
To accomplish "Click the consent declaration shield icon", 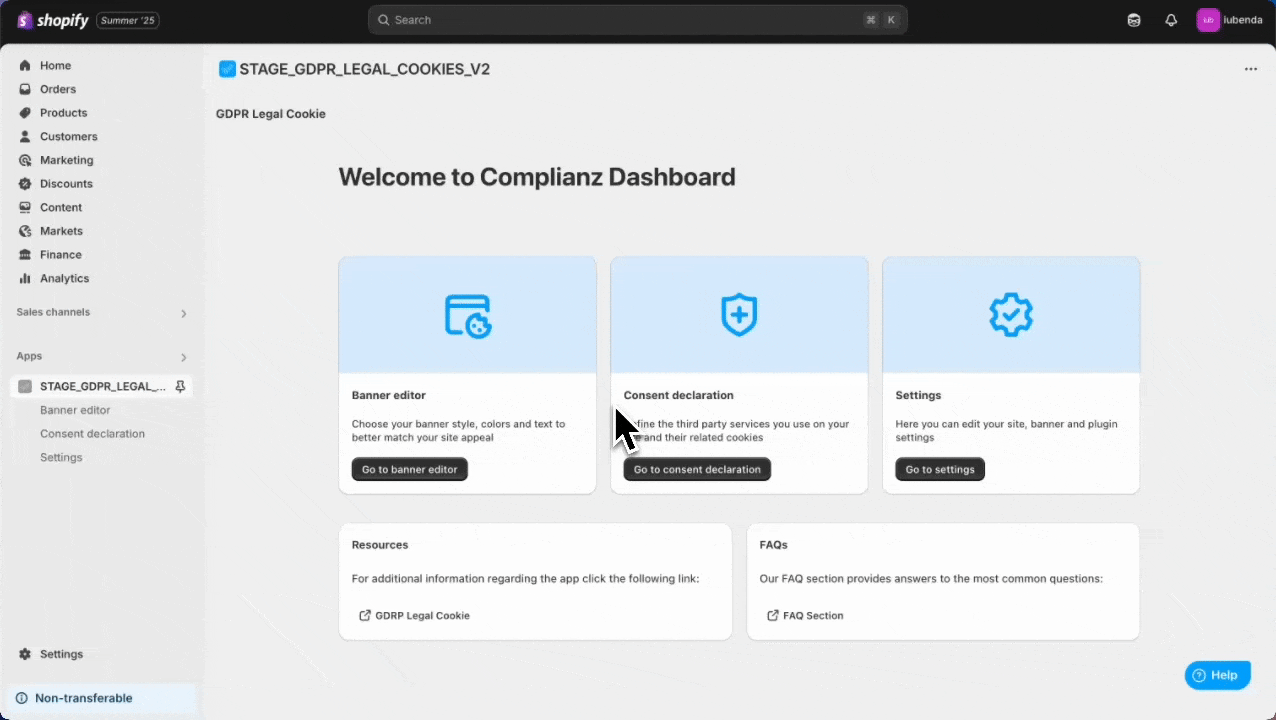I will pyautogui.click(x=739, y=315).
